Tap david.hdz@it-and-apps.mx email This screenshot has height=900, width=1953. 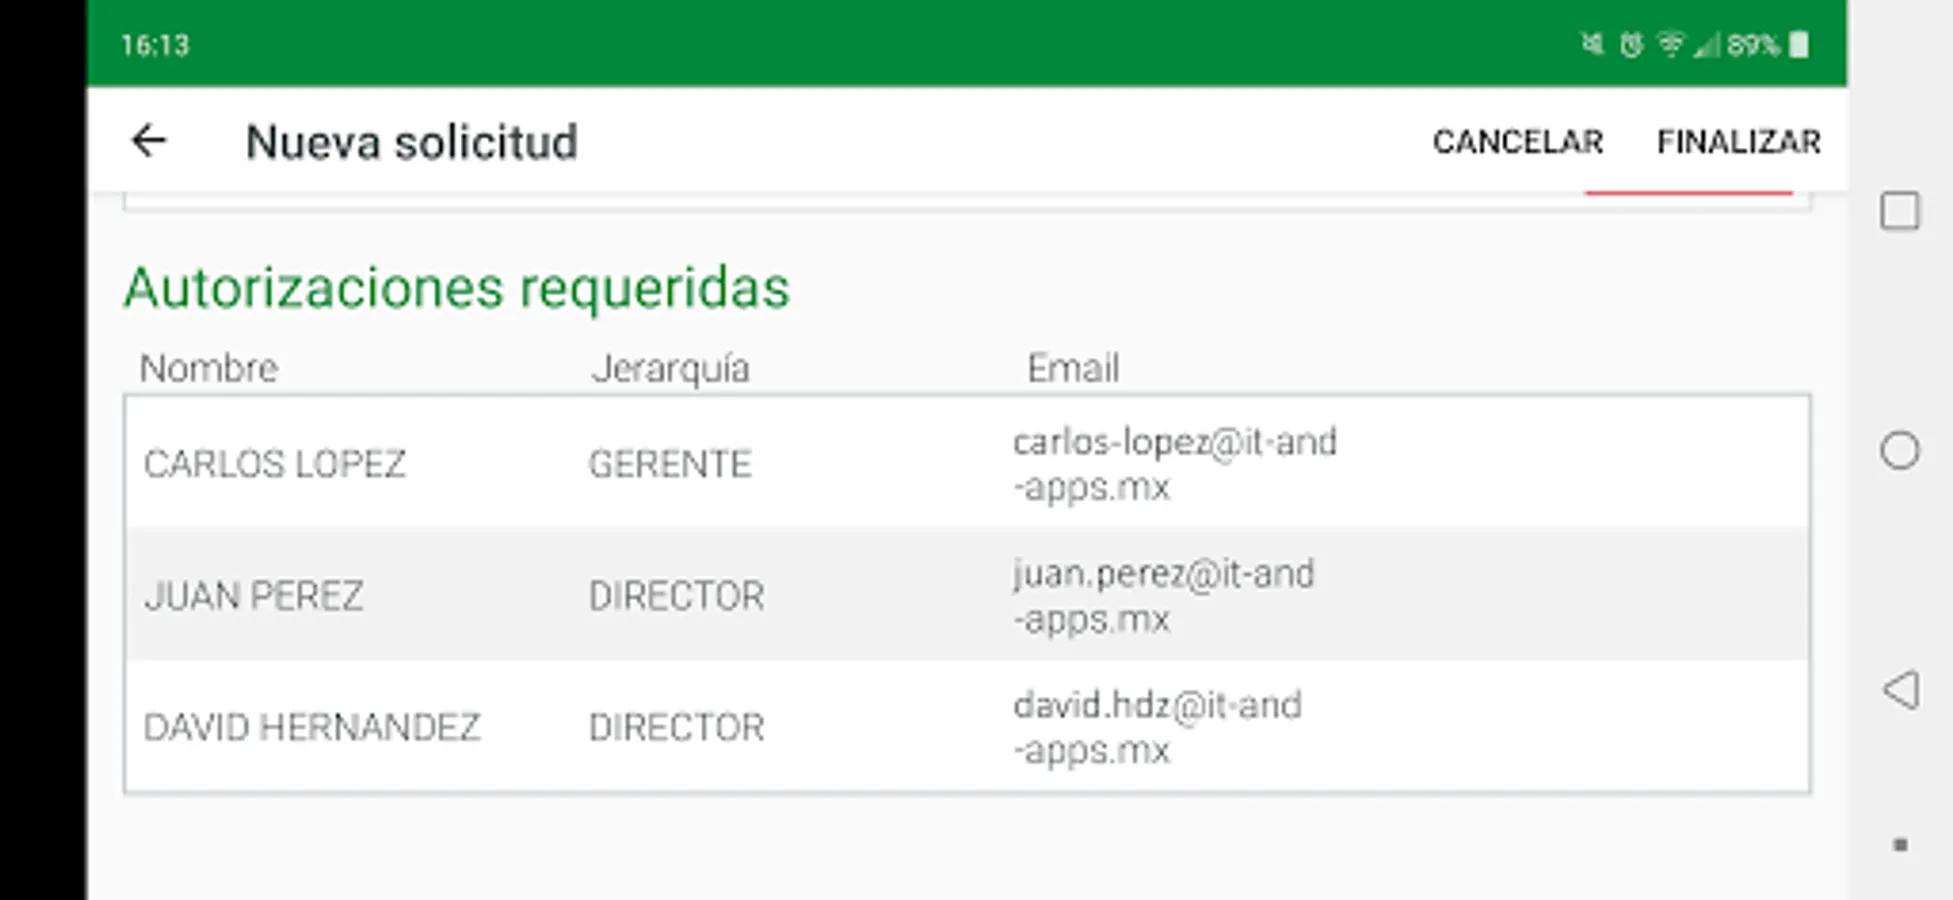point(1157,727)
